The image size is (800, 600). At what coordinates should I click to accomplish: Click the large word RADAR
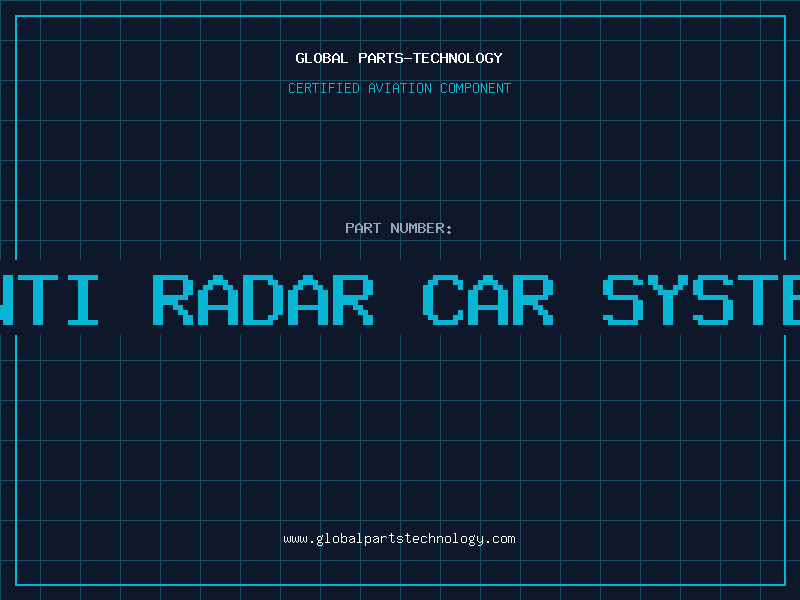pos(262,299)
